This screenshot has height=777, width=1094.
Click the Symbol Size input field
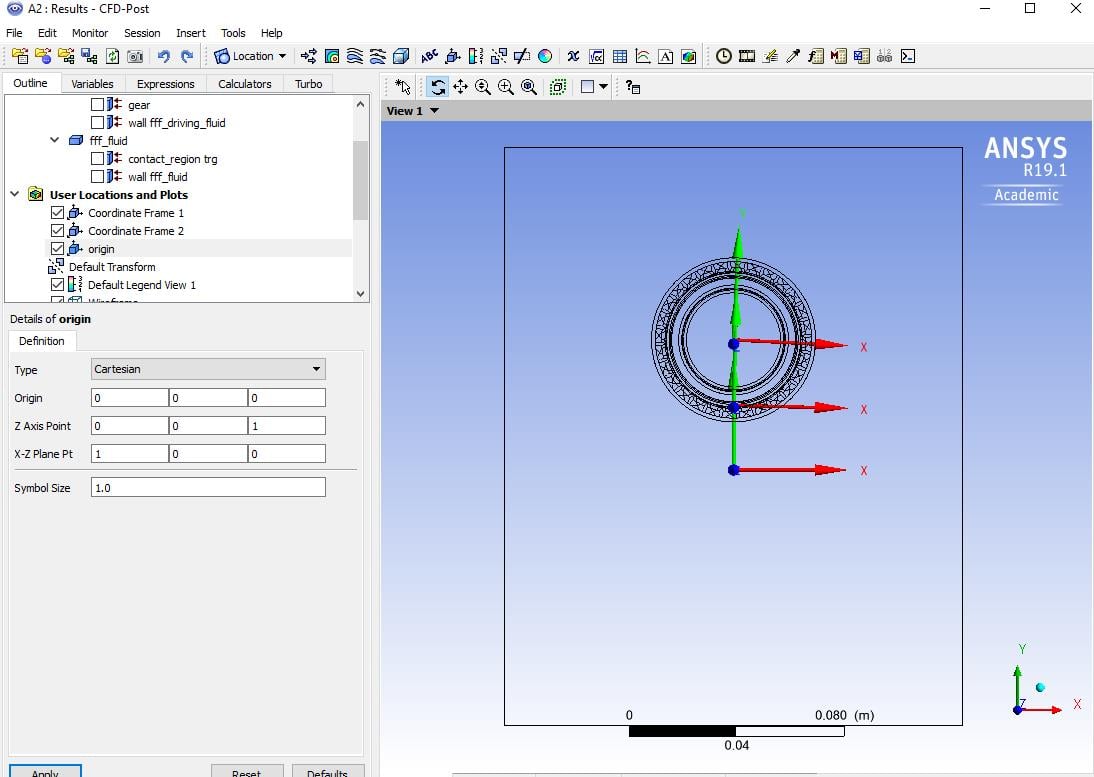[x=208, y=488]
